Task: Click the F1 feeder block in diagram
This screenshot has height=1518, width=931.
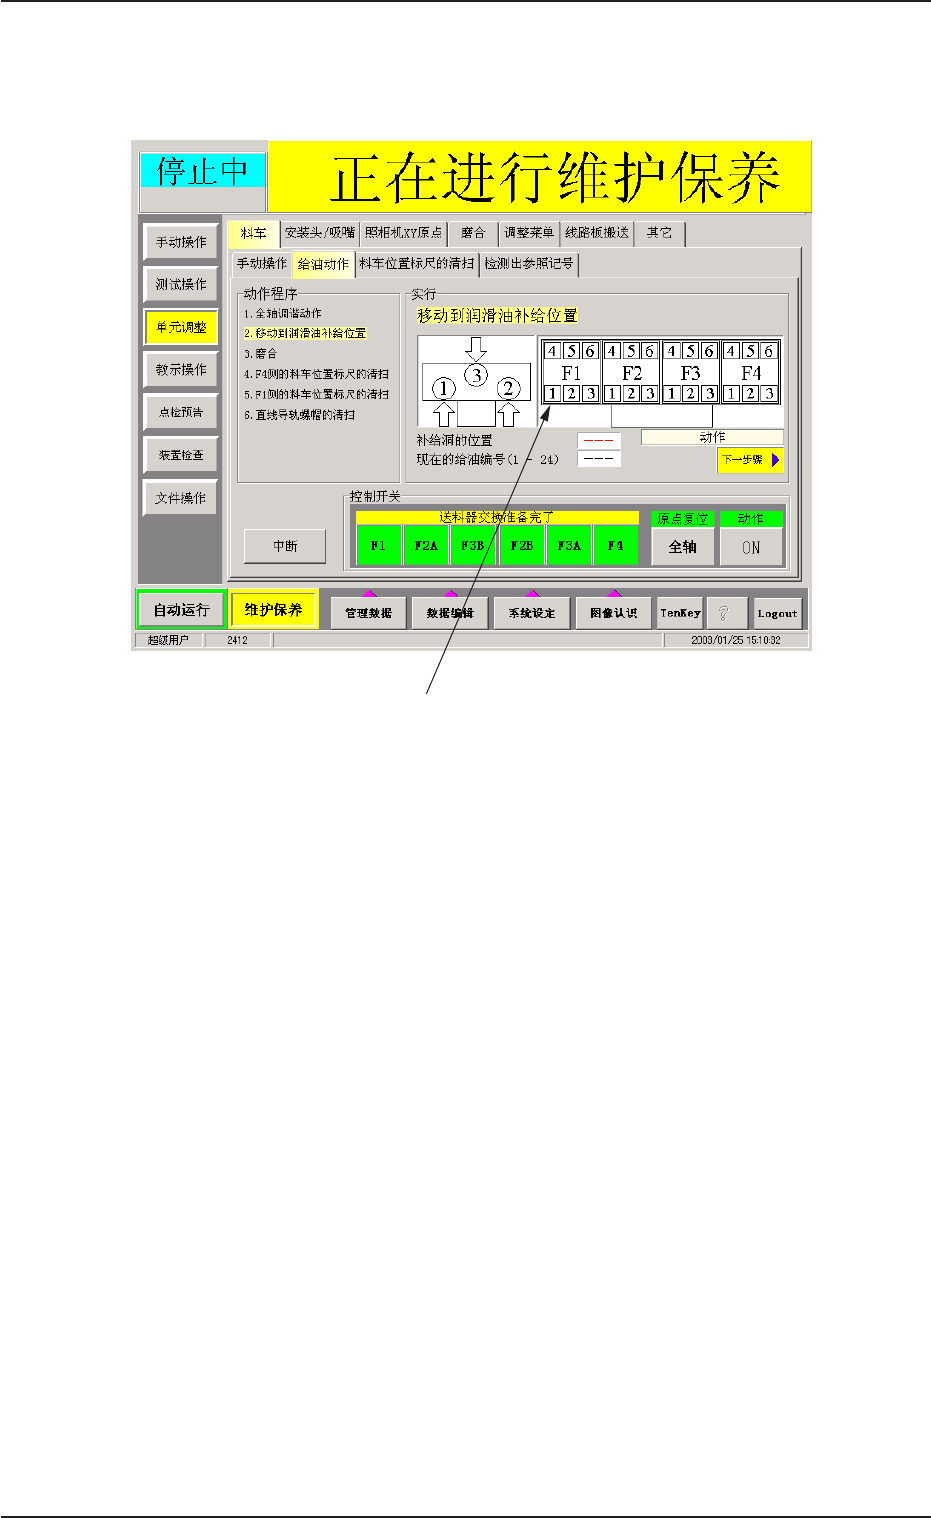Action: [571, 372]
